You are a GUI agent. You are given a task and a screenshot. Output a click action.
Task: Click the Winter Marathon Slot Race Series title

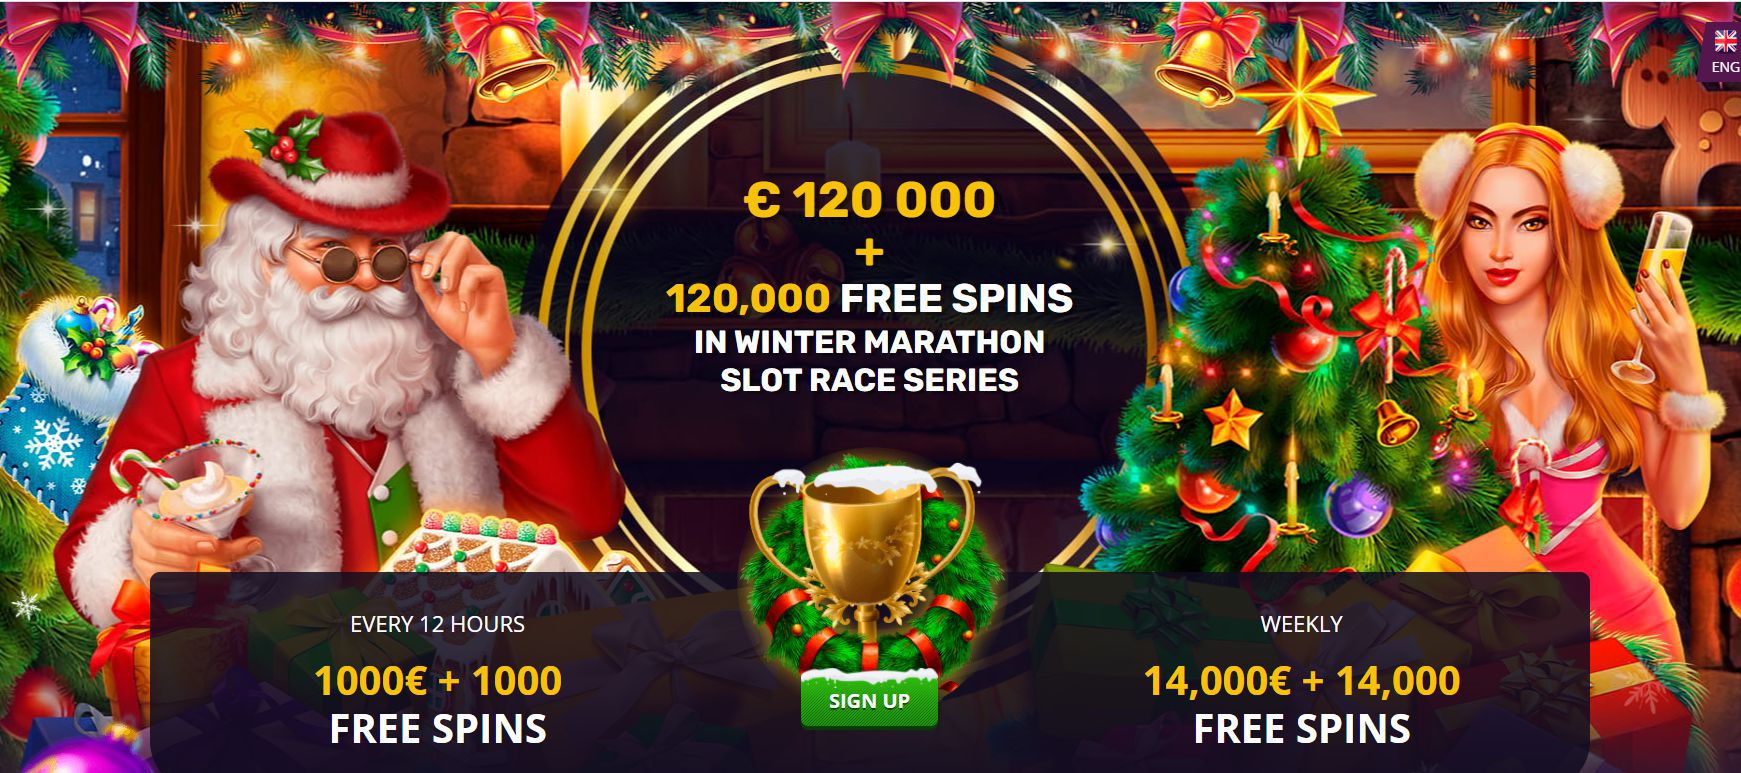[x=869, y=360]
